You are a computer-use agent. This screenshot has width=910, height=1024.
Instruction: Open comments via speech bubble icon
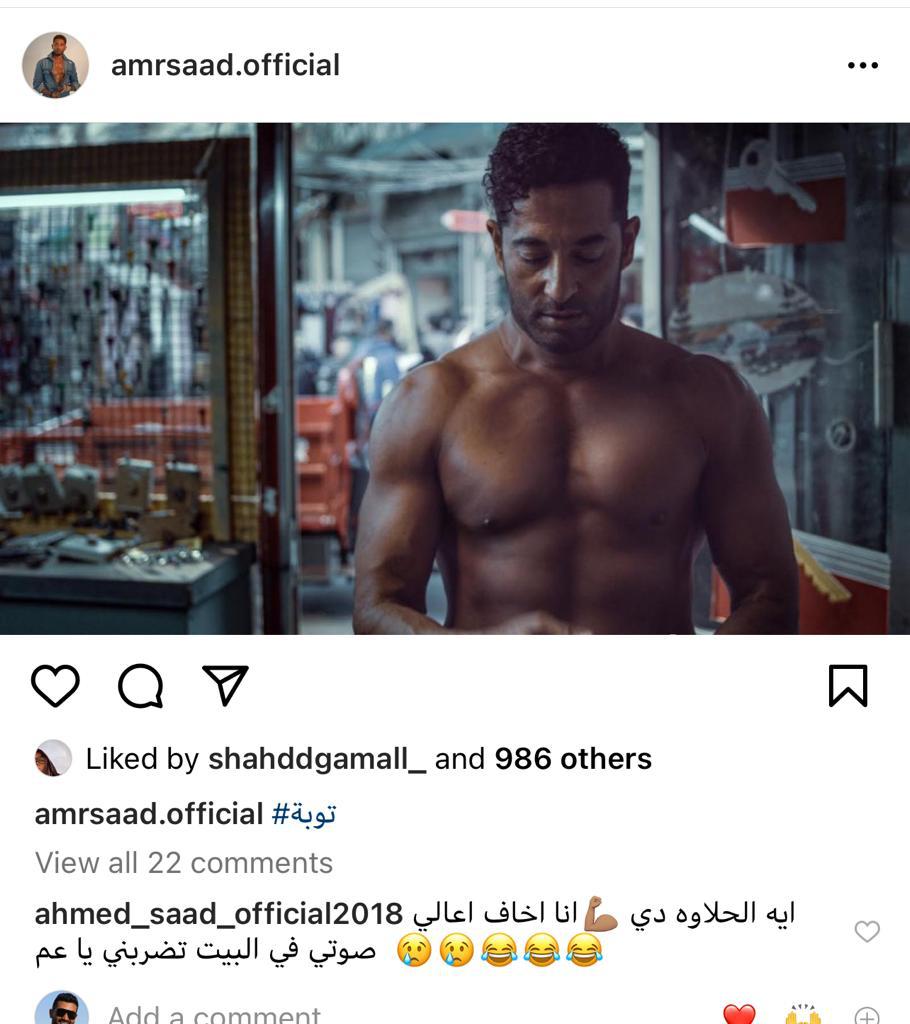[140, 686]
